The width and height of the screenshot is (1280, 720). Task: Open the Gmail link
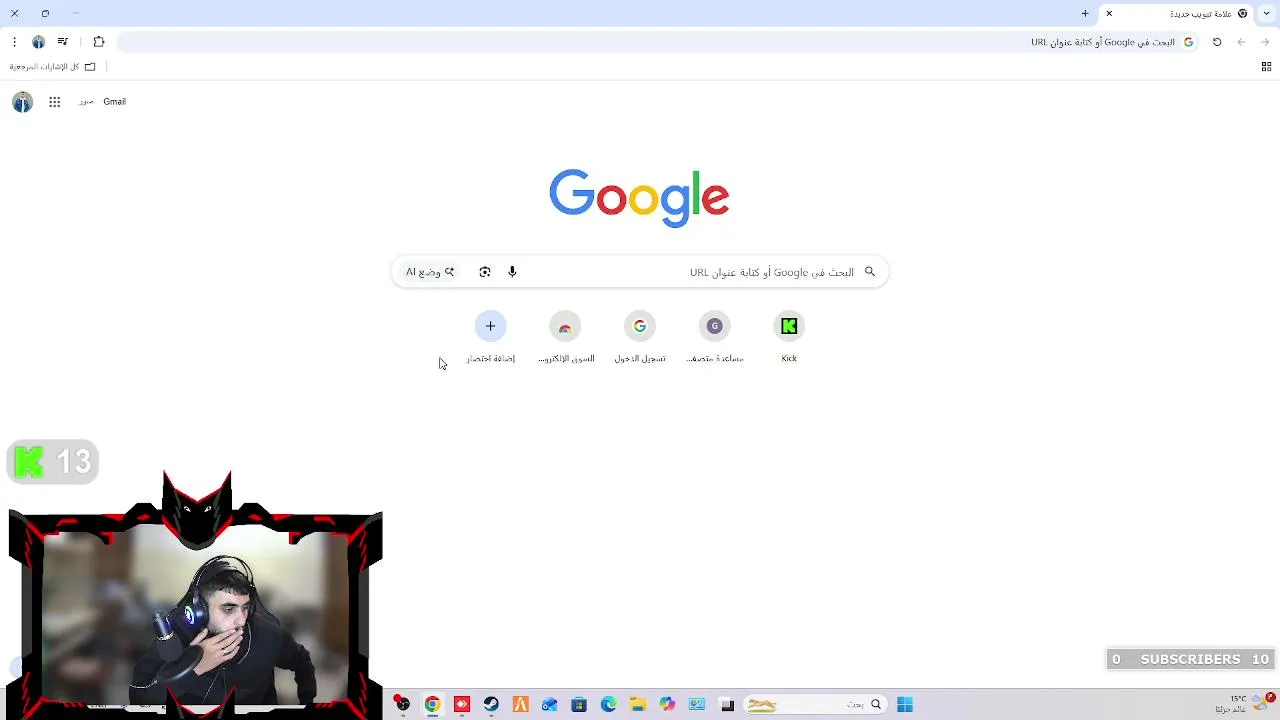click(x=114, y=102)
